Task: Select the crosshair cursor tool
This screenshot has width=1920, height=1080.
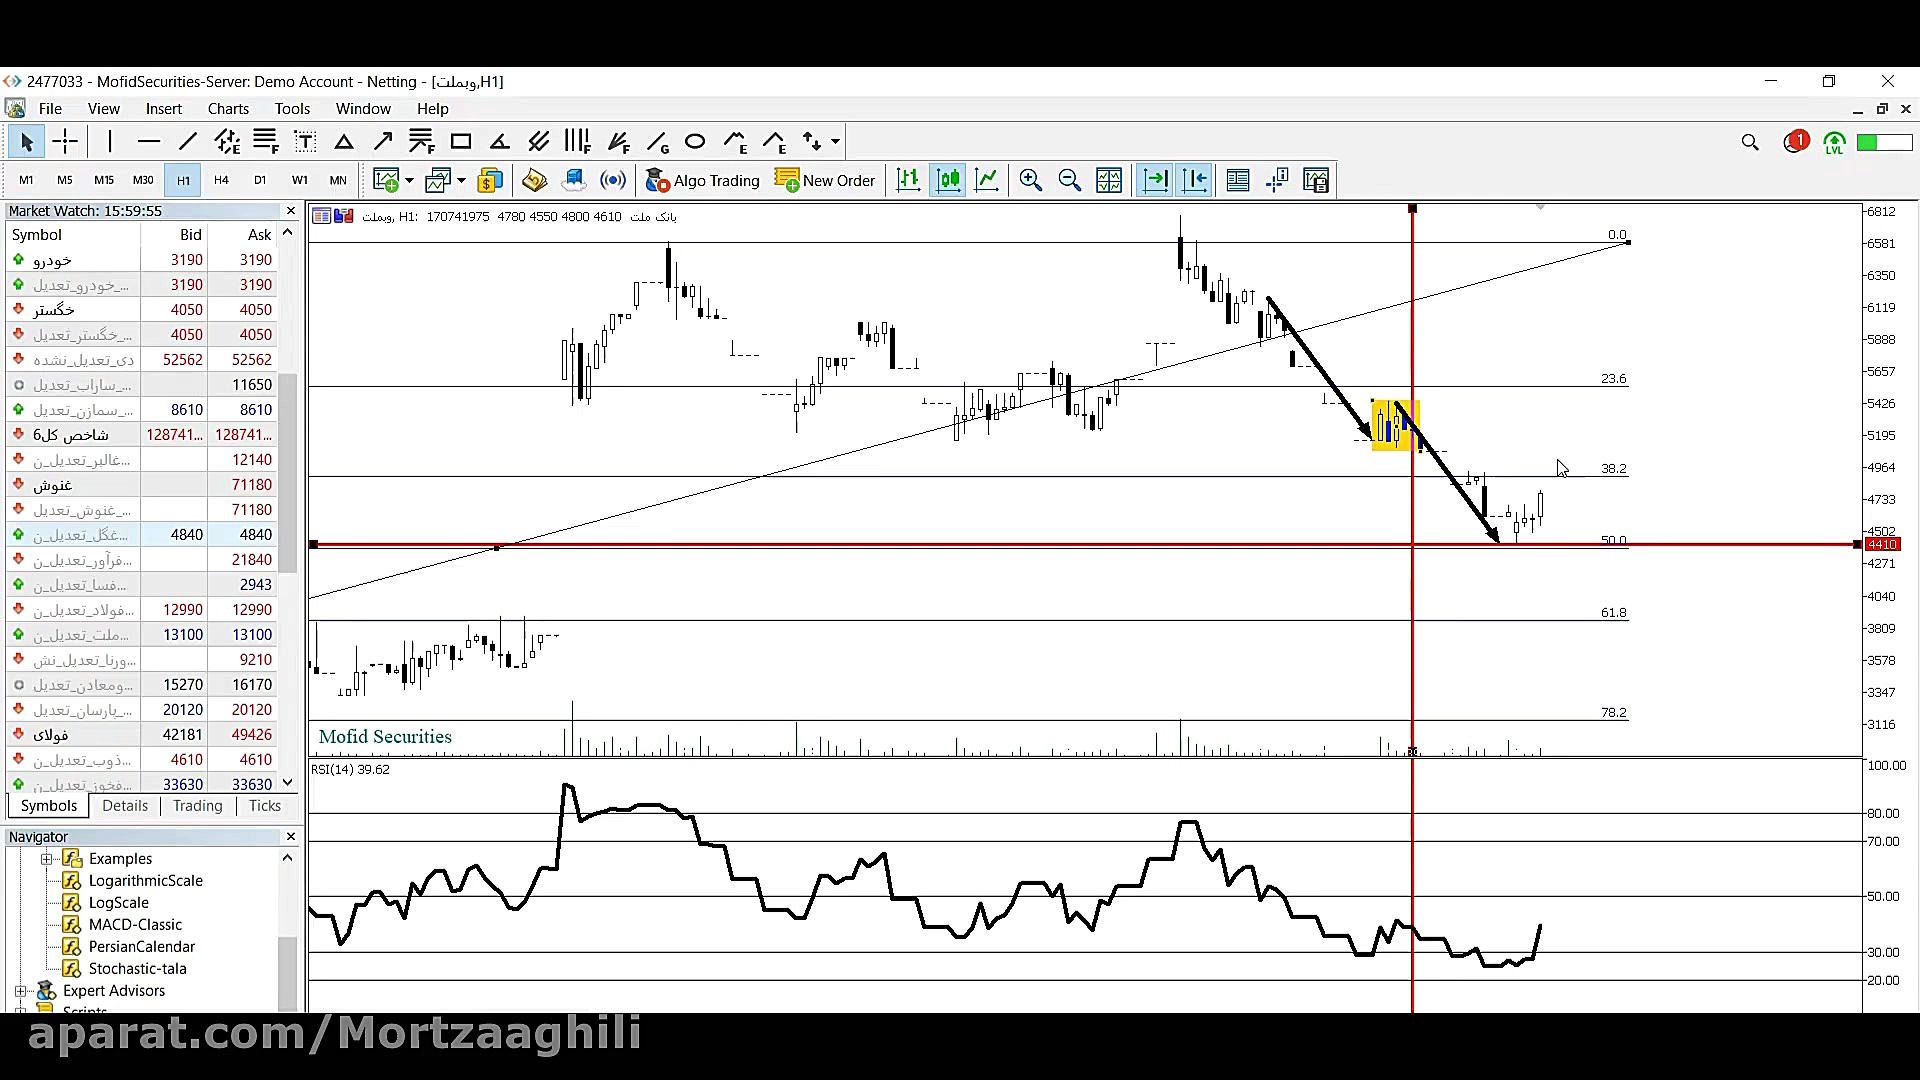Action: click(65, 142)
